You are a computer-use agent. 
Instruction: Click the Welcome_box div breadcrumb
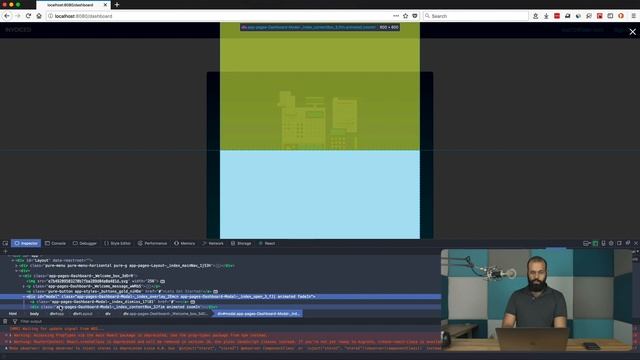[165, 314]
